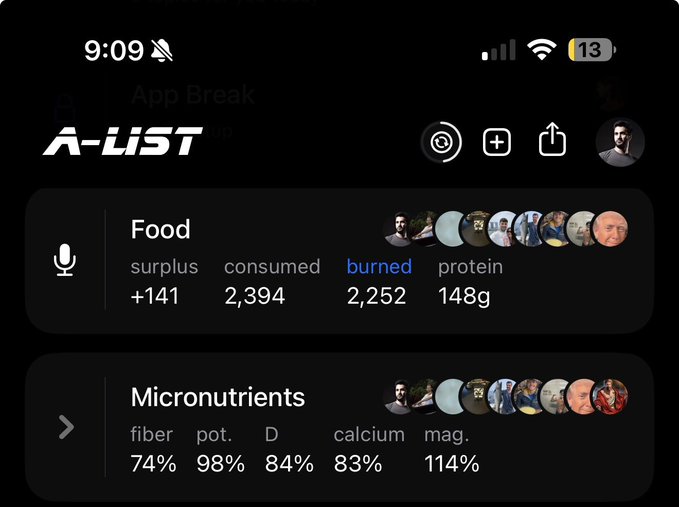Open the profile avatar in the header
679x507 pixels.
(x=620, y=142)
